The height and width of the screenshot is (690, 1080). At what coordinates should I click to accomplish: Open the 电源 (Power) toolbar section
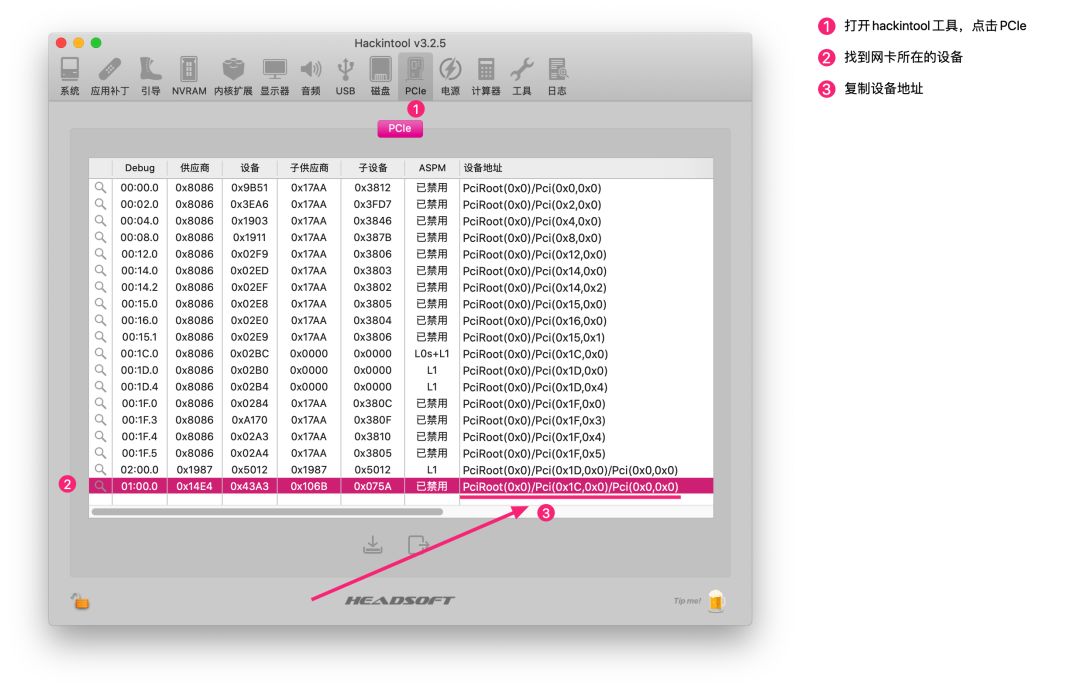click(450, 76)
